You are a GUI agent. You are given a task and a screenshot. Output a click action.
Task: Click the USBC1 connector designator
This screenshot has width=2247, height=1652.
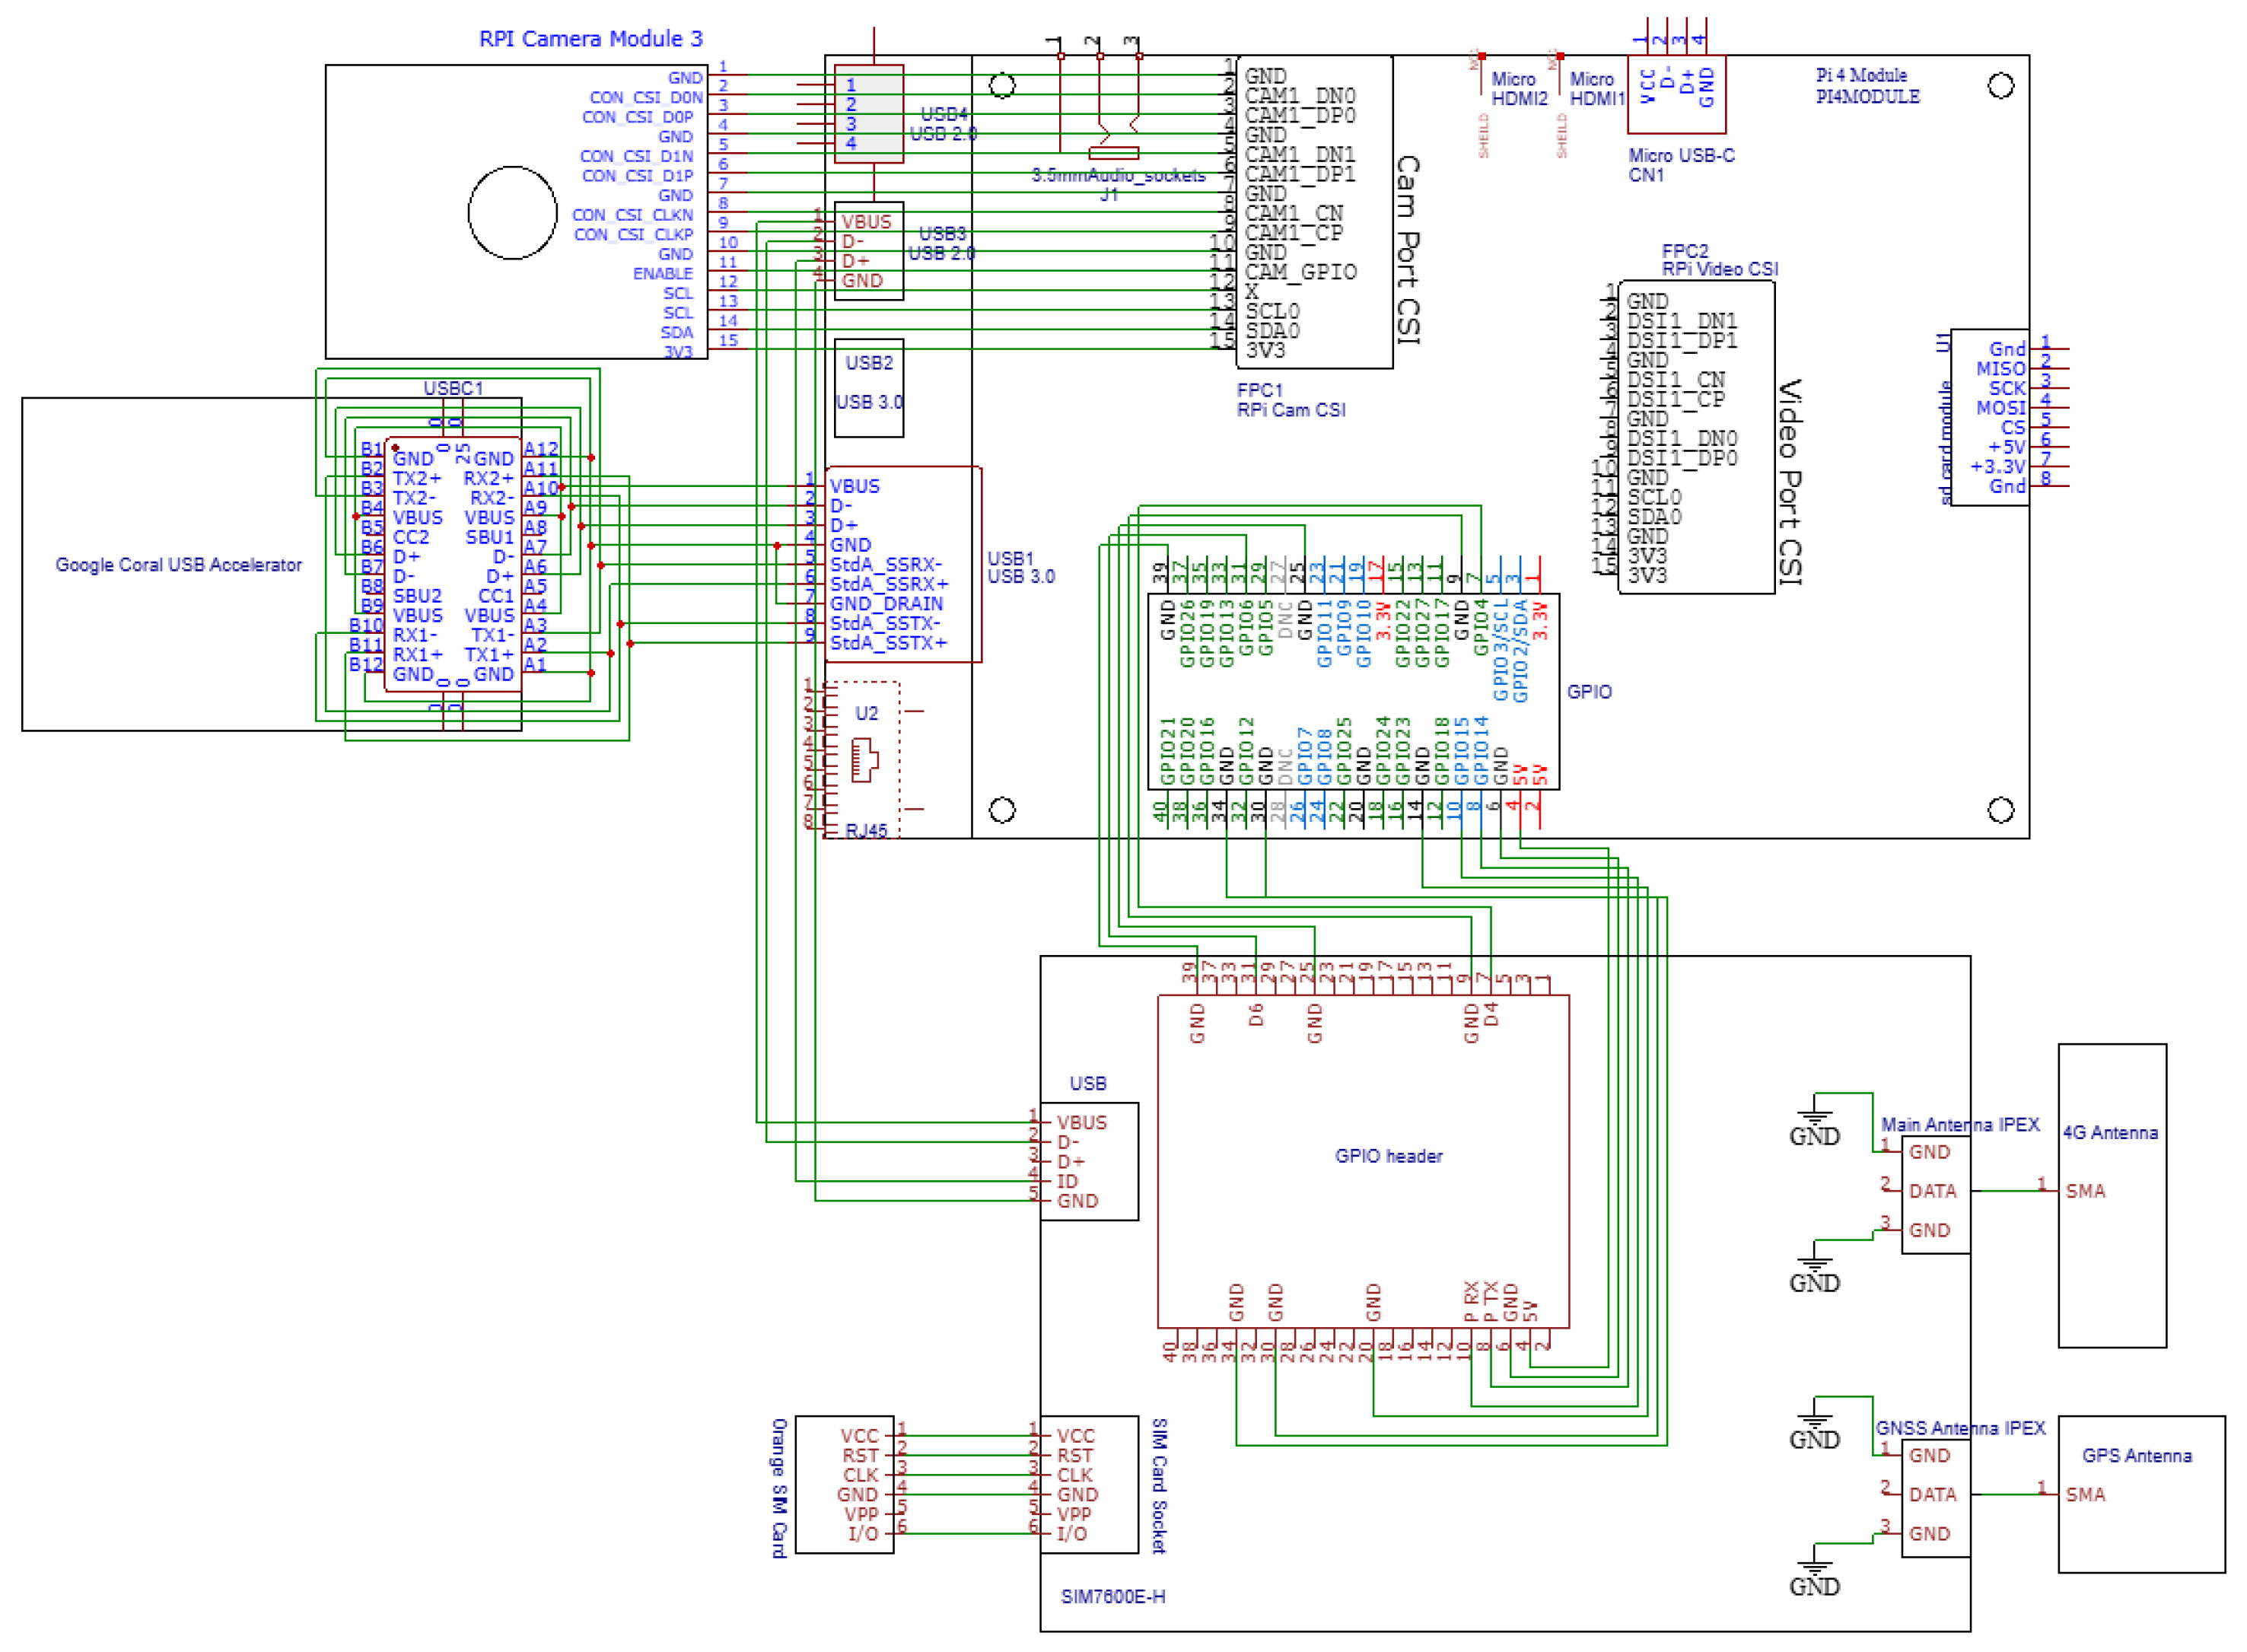pyautogui.click(x=452, y=388)
